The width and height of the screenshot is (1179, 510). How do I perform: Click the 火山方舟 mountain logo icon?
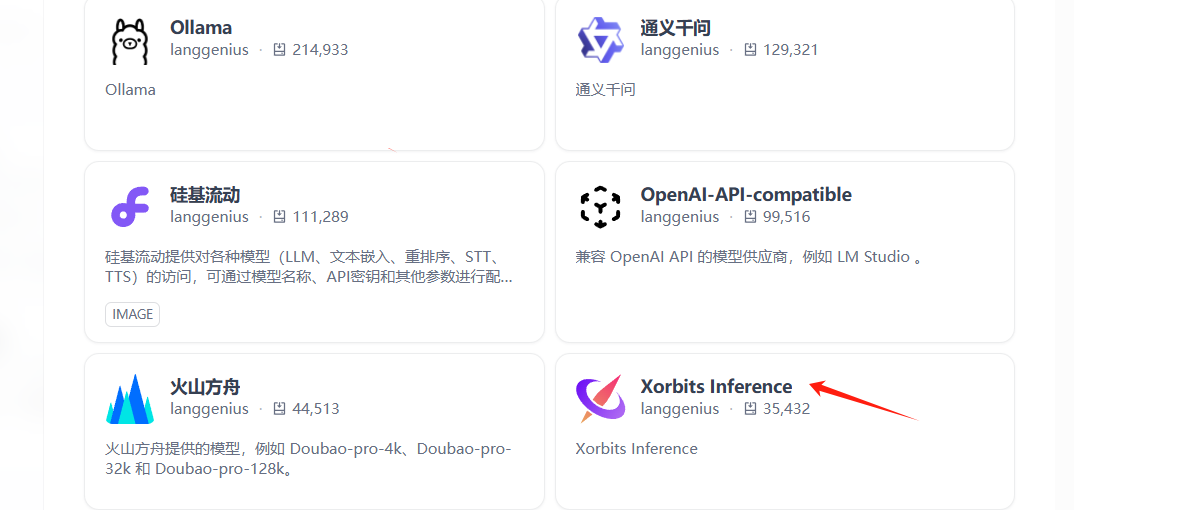130,399
